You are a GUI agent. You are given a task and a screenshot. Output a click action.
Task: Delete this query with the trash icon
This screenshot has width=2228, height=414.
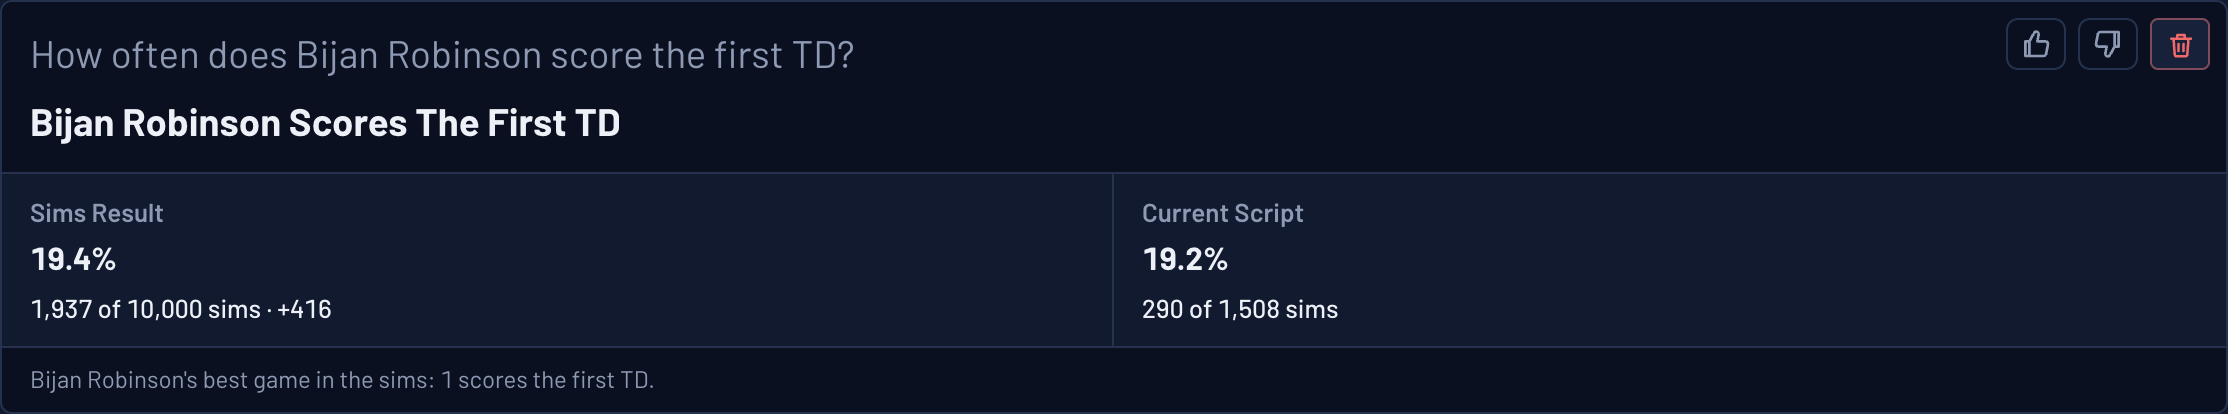[2180, 44]
